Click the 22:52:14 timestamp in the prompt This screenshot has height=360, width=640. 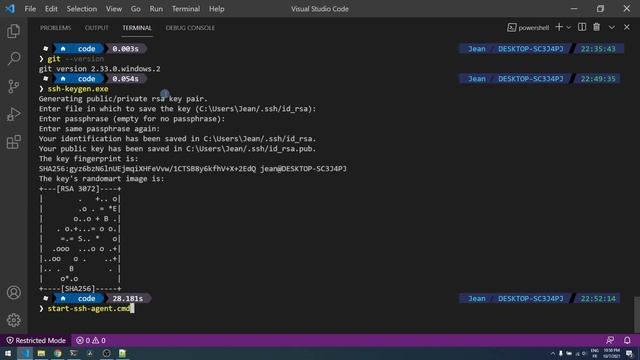tap(598, 299)
